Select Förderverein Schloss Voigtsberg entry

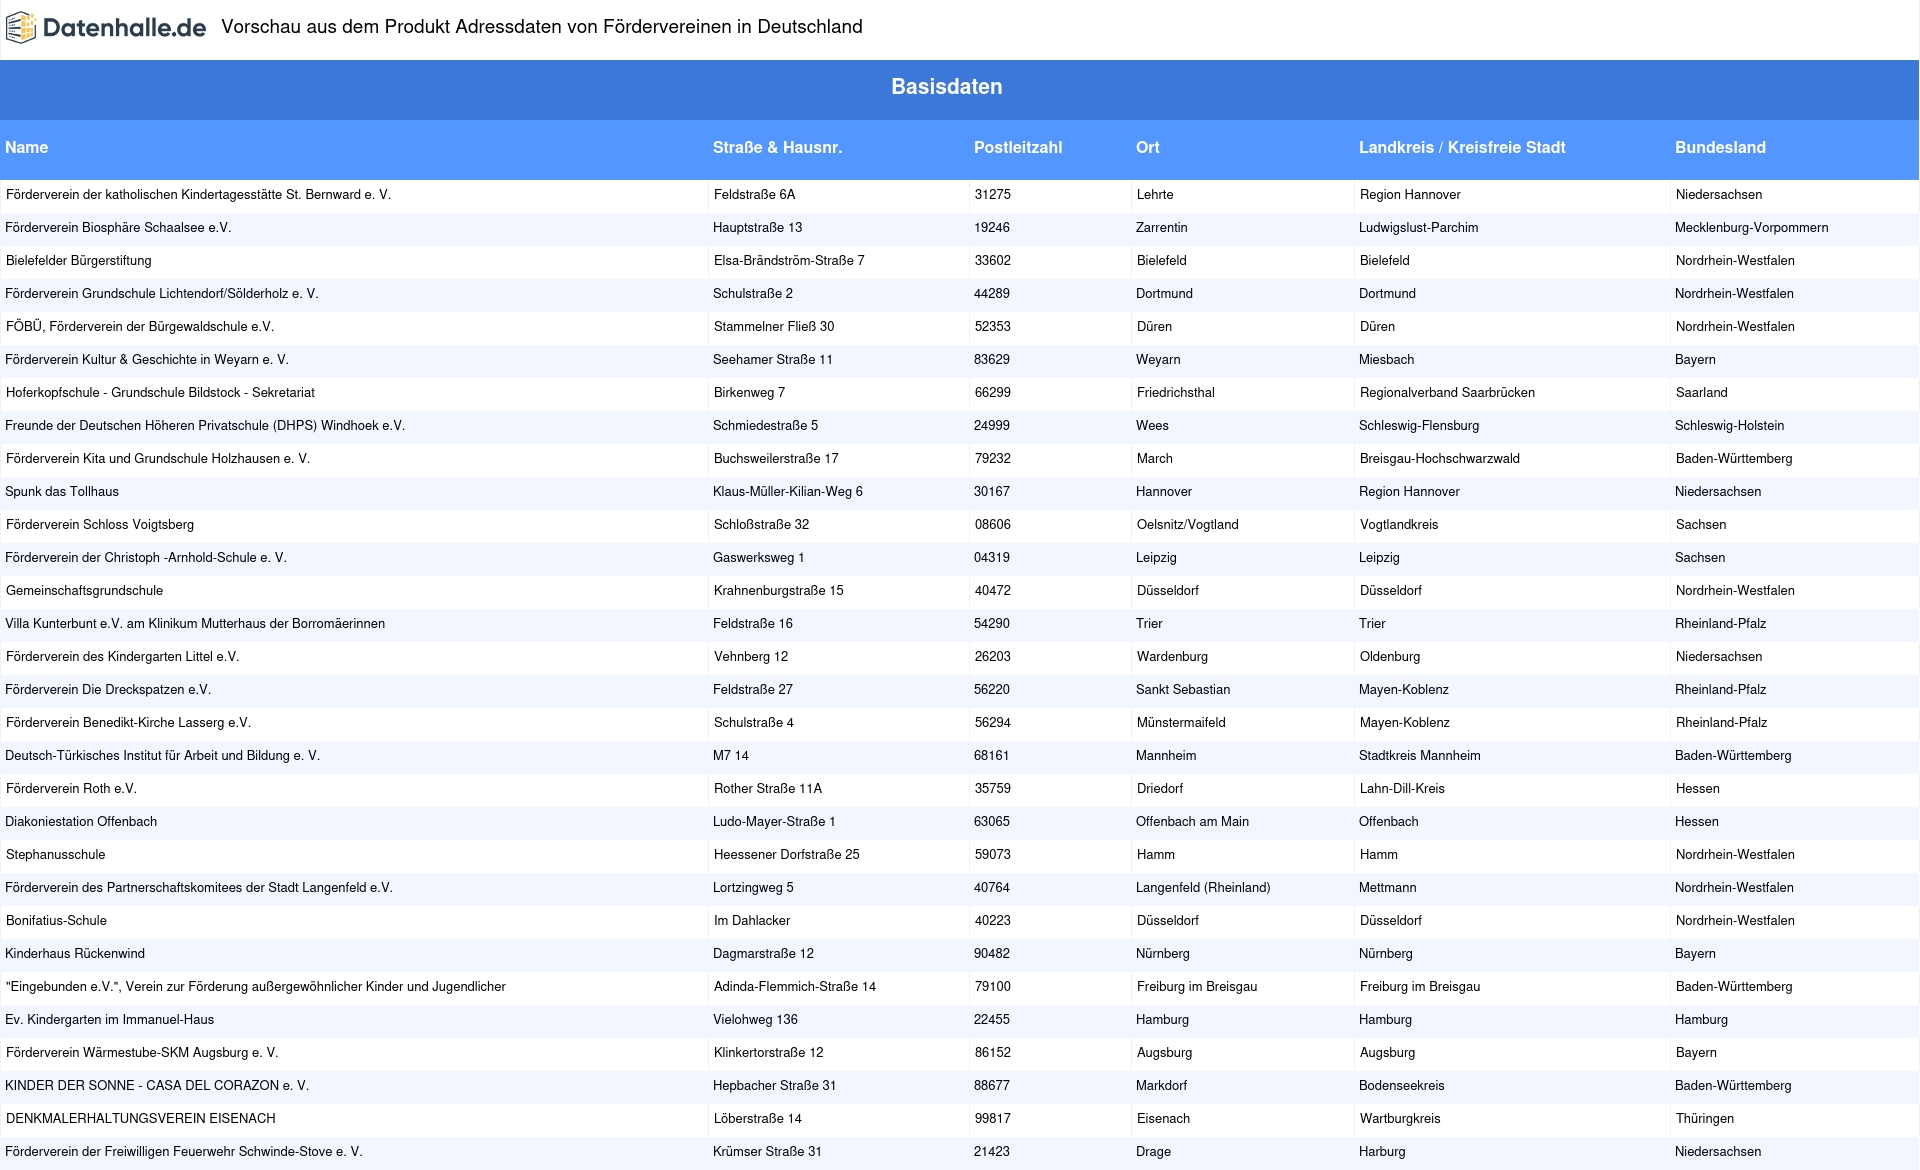click(100, 525)
